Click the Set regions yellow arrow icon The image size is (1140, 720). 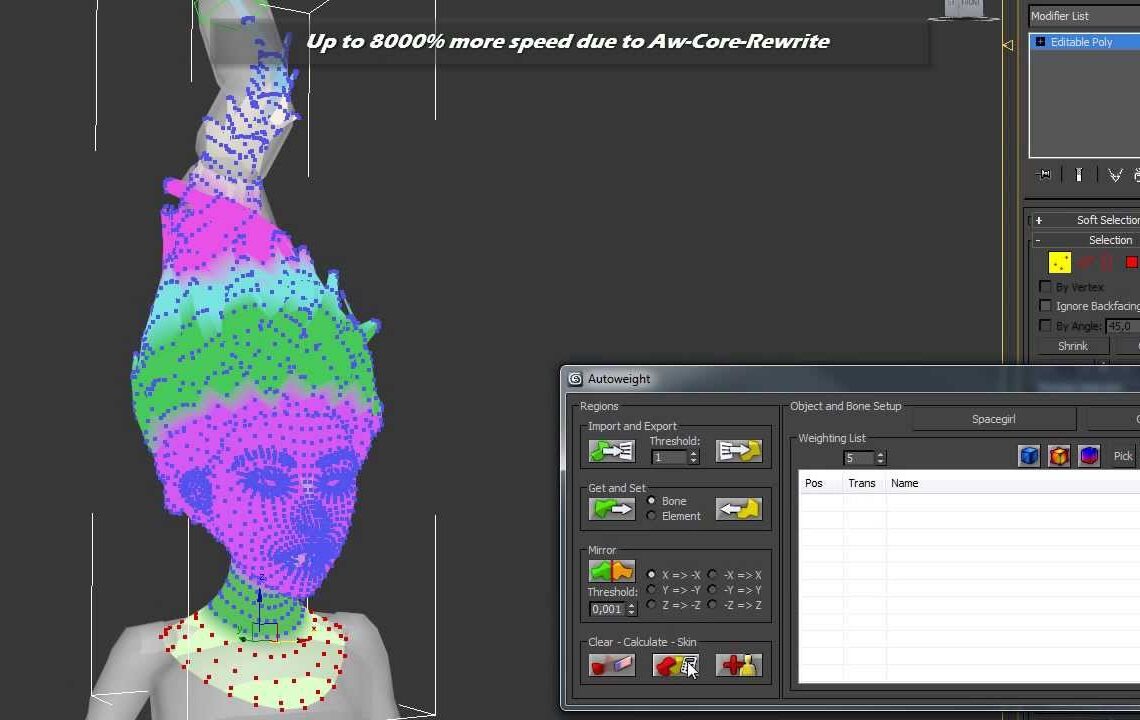click(x=739, y=509)
